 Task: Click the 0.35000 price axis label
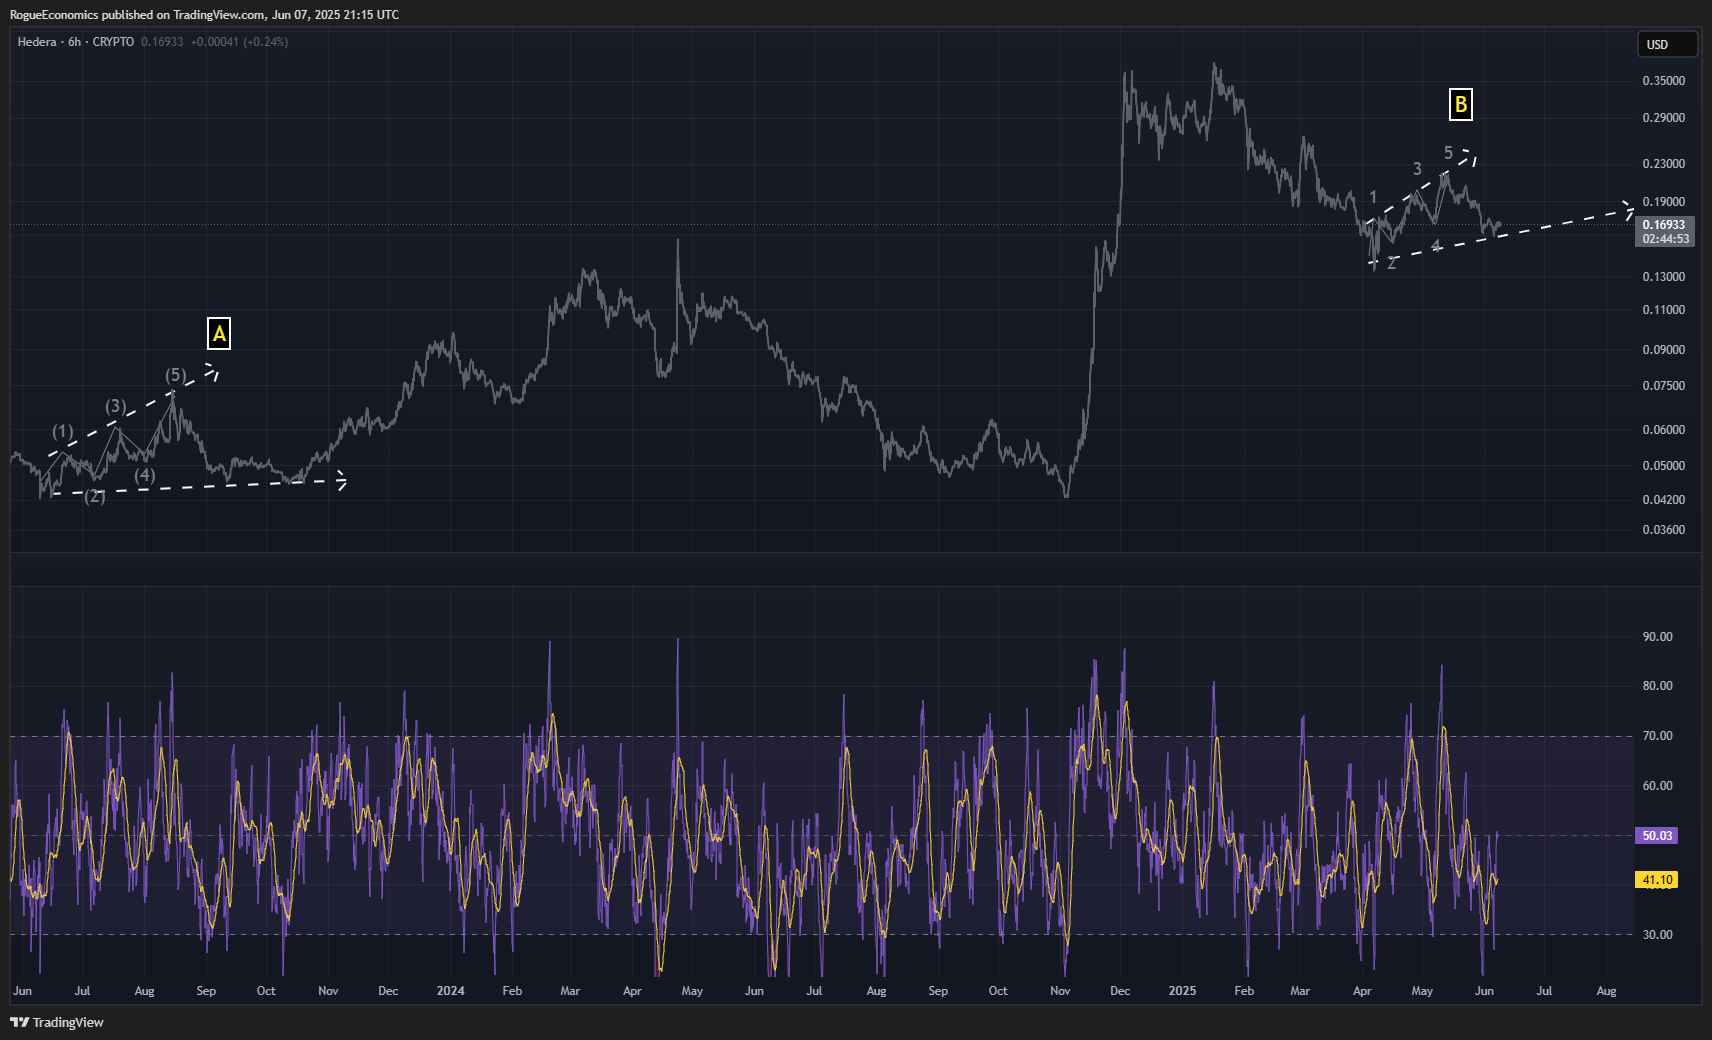click(x=1663, y=81)
